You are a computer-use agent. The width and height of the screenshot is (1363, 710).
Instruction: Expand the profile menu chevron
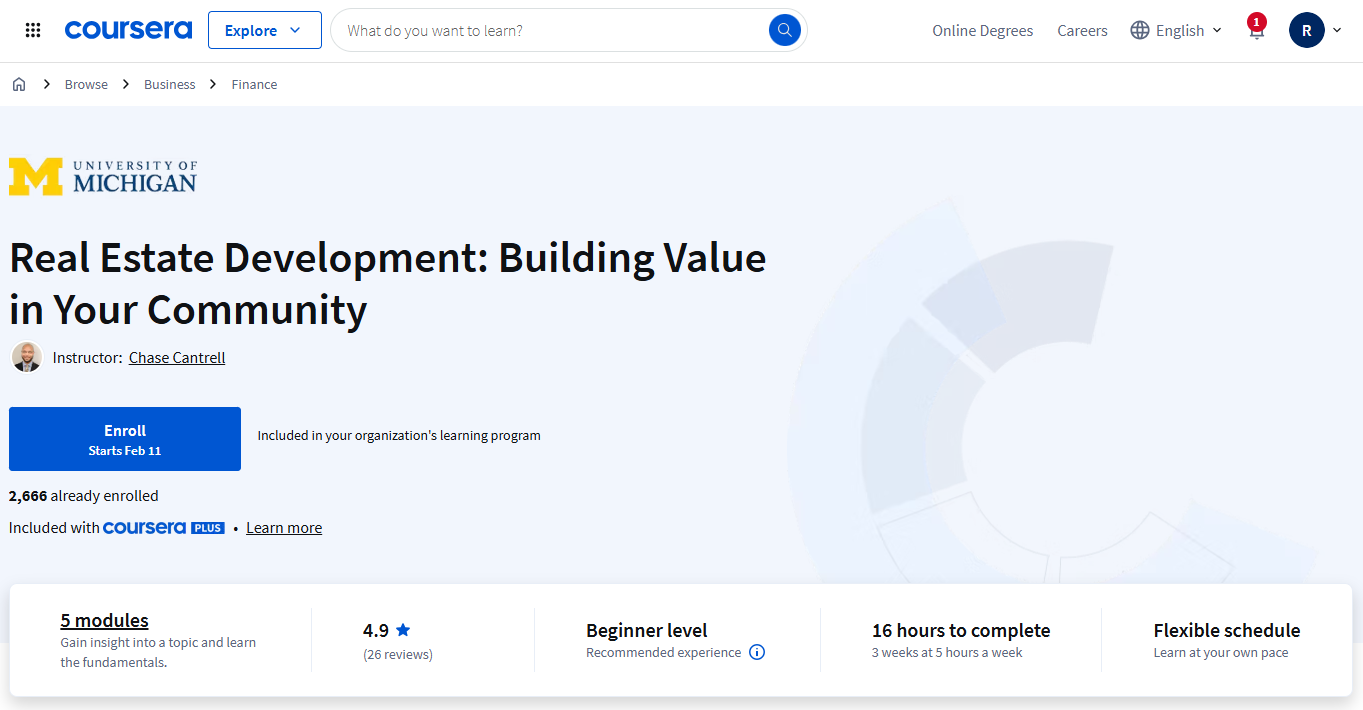pos(1337,30)
